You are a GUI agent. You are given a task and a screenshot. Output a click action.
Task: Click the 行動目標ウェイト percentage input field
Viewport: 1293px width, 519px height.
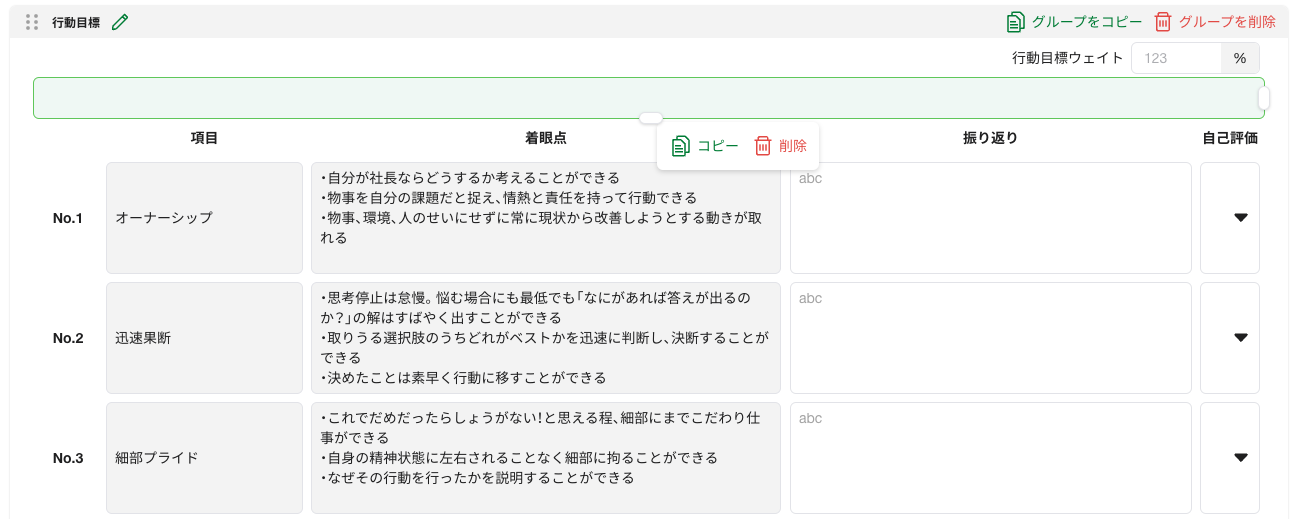click(x=1175, y=58)
